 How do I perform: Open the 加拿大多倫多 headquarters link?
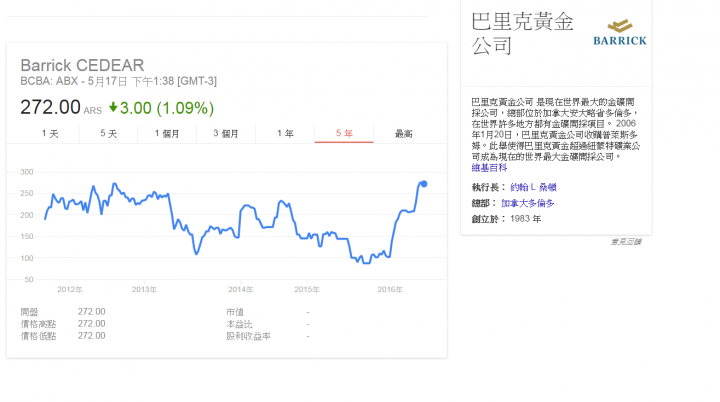[x=528, y=202]
